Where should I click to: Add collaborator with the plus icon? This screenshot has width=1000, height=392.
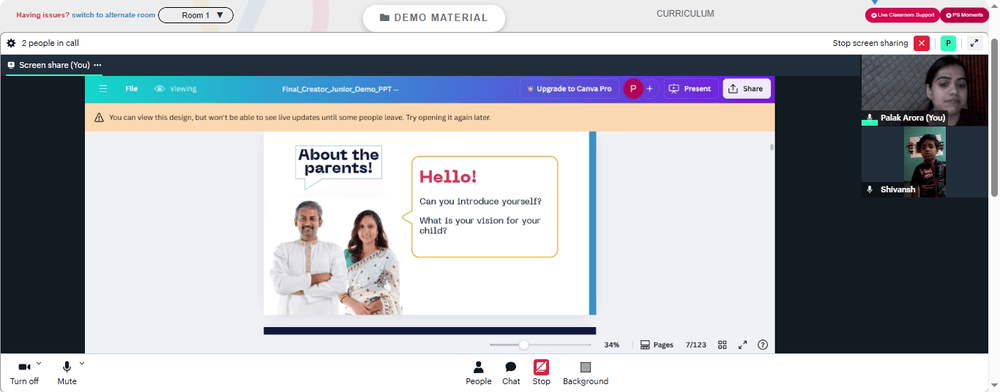pos(649,89)
